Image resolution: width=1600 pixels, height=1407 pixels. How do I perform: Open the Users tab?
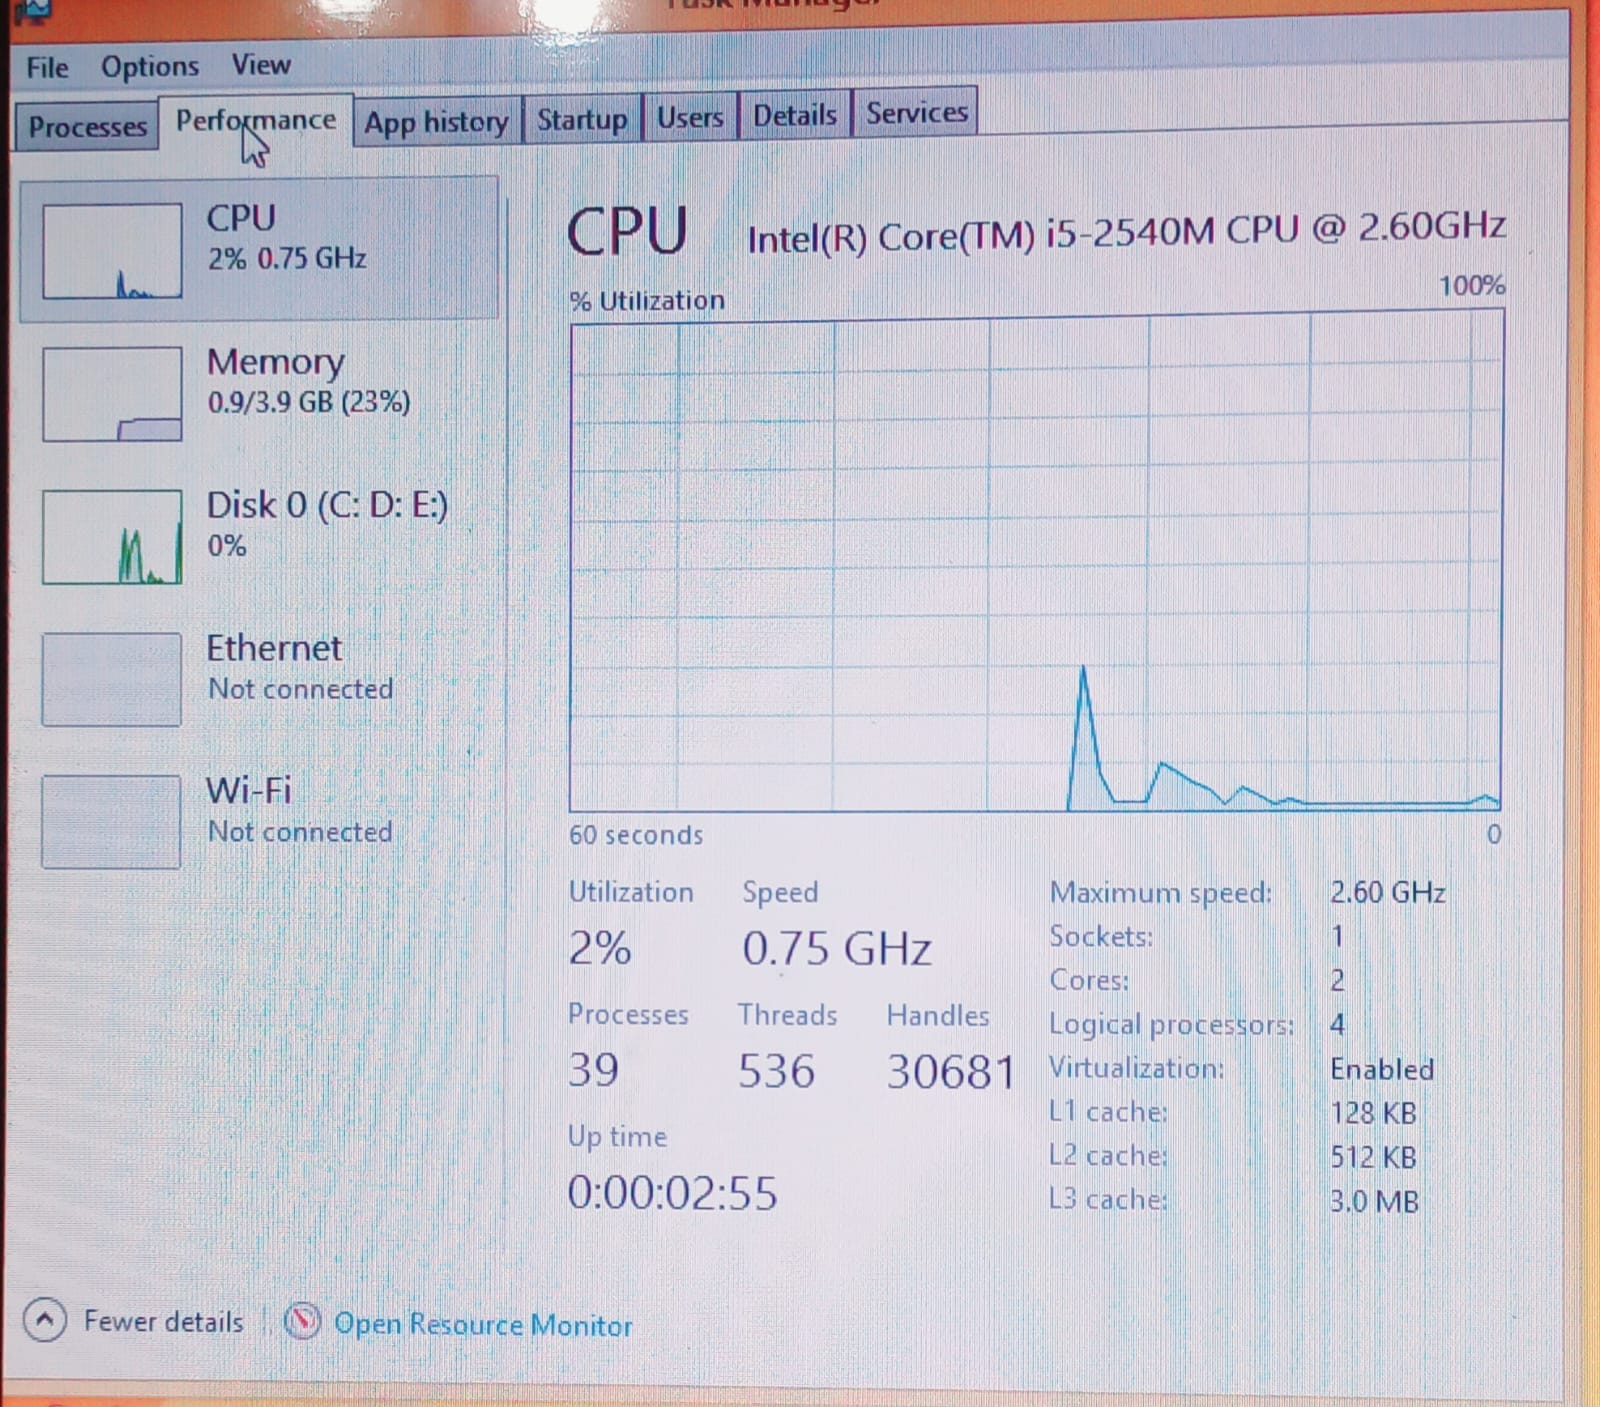point(690,117)
